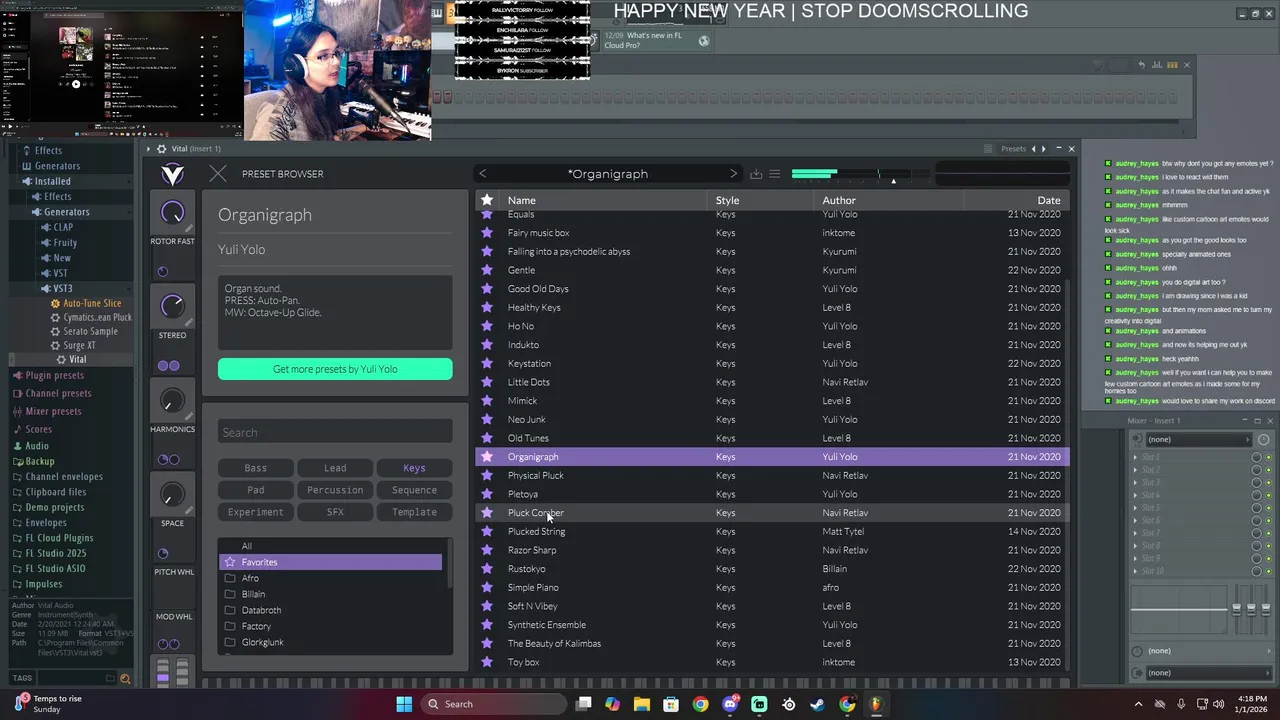The image size is (1280, 720).
Task: Go to next preset with right arrow
Action: coord(733,174)
